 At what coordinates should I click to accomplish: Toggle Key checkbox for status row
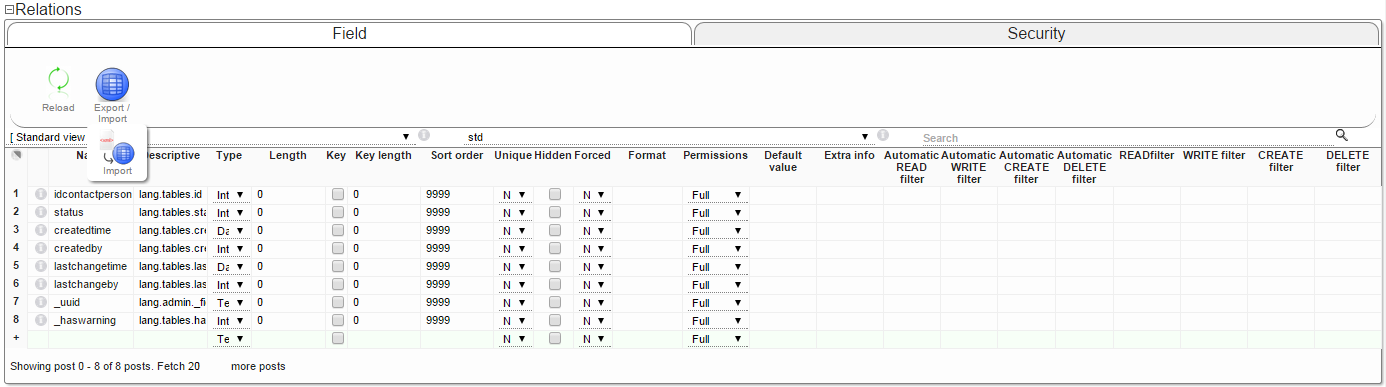[x=338, y=213]
